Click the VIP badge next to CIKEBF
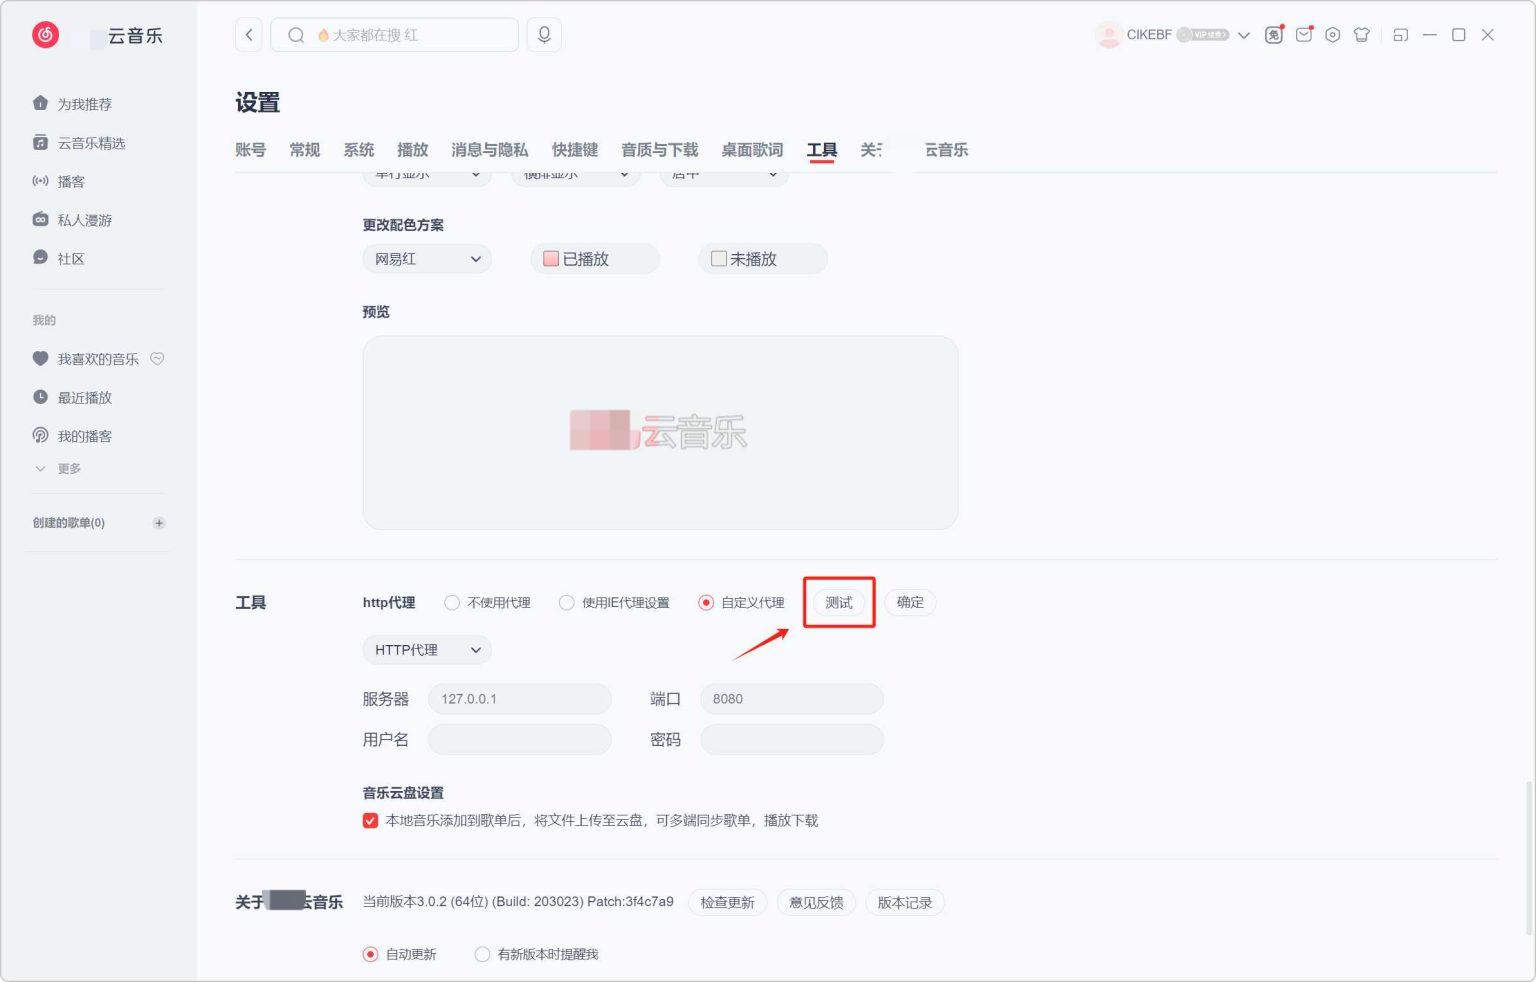Image resolution: width=1536 pixels, height=982 pixels. [x=1203, y=35]
